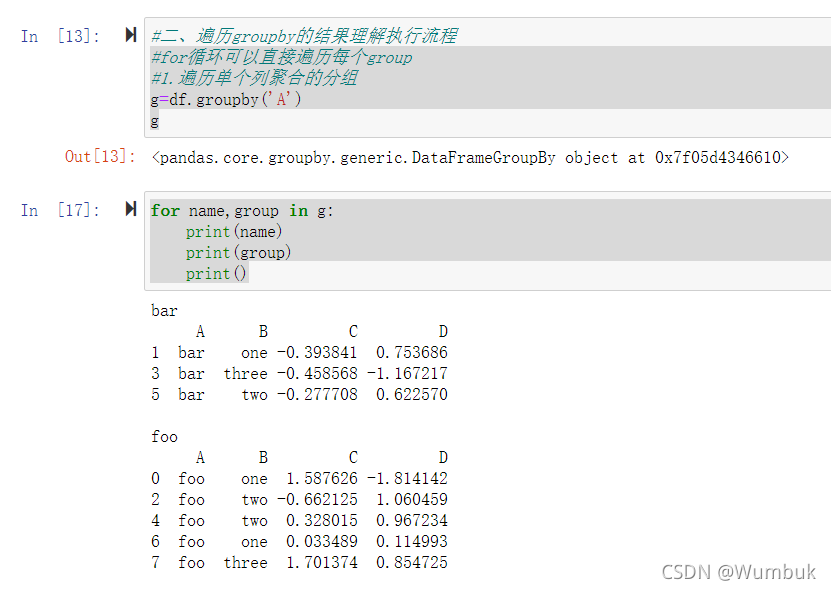Viewport: 831px width, 590px height.
Task: Run cell In [13] with play icon
Action: coord(131,35)
